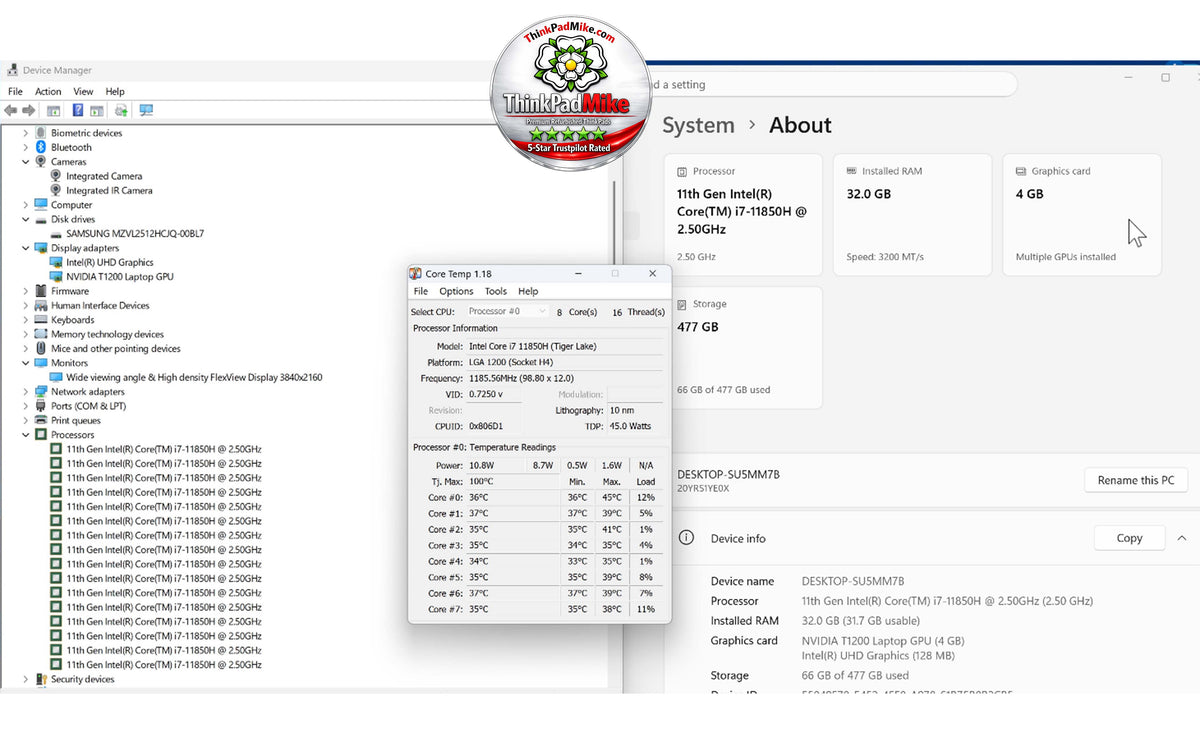
Task: Click the Installed RAM card icon
Action: 852,171
